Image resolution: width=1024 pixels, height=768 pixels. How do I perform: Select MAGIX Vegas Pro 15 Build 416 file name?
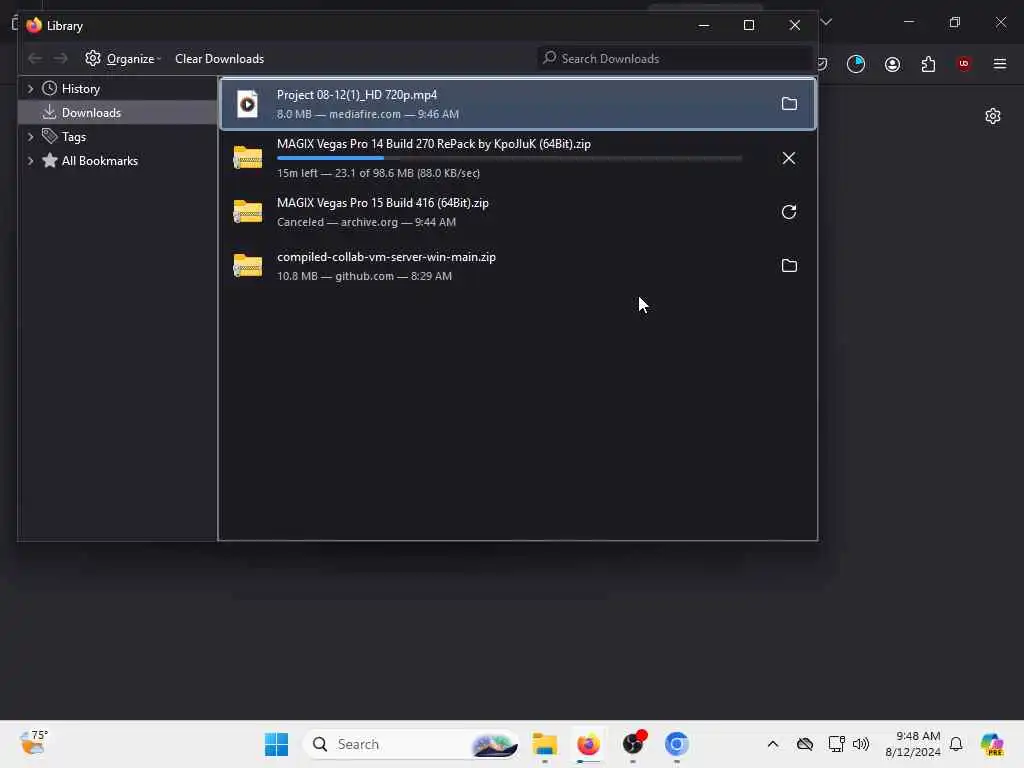[x=383, y=203]
